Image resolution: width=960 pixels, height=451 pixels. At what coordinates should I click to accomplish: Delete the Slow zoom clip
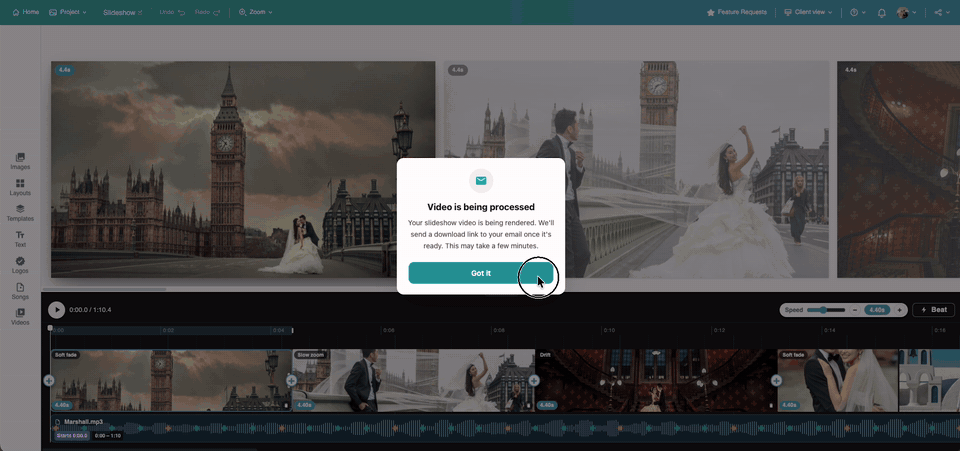[x=528, y=405]
